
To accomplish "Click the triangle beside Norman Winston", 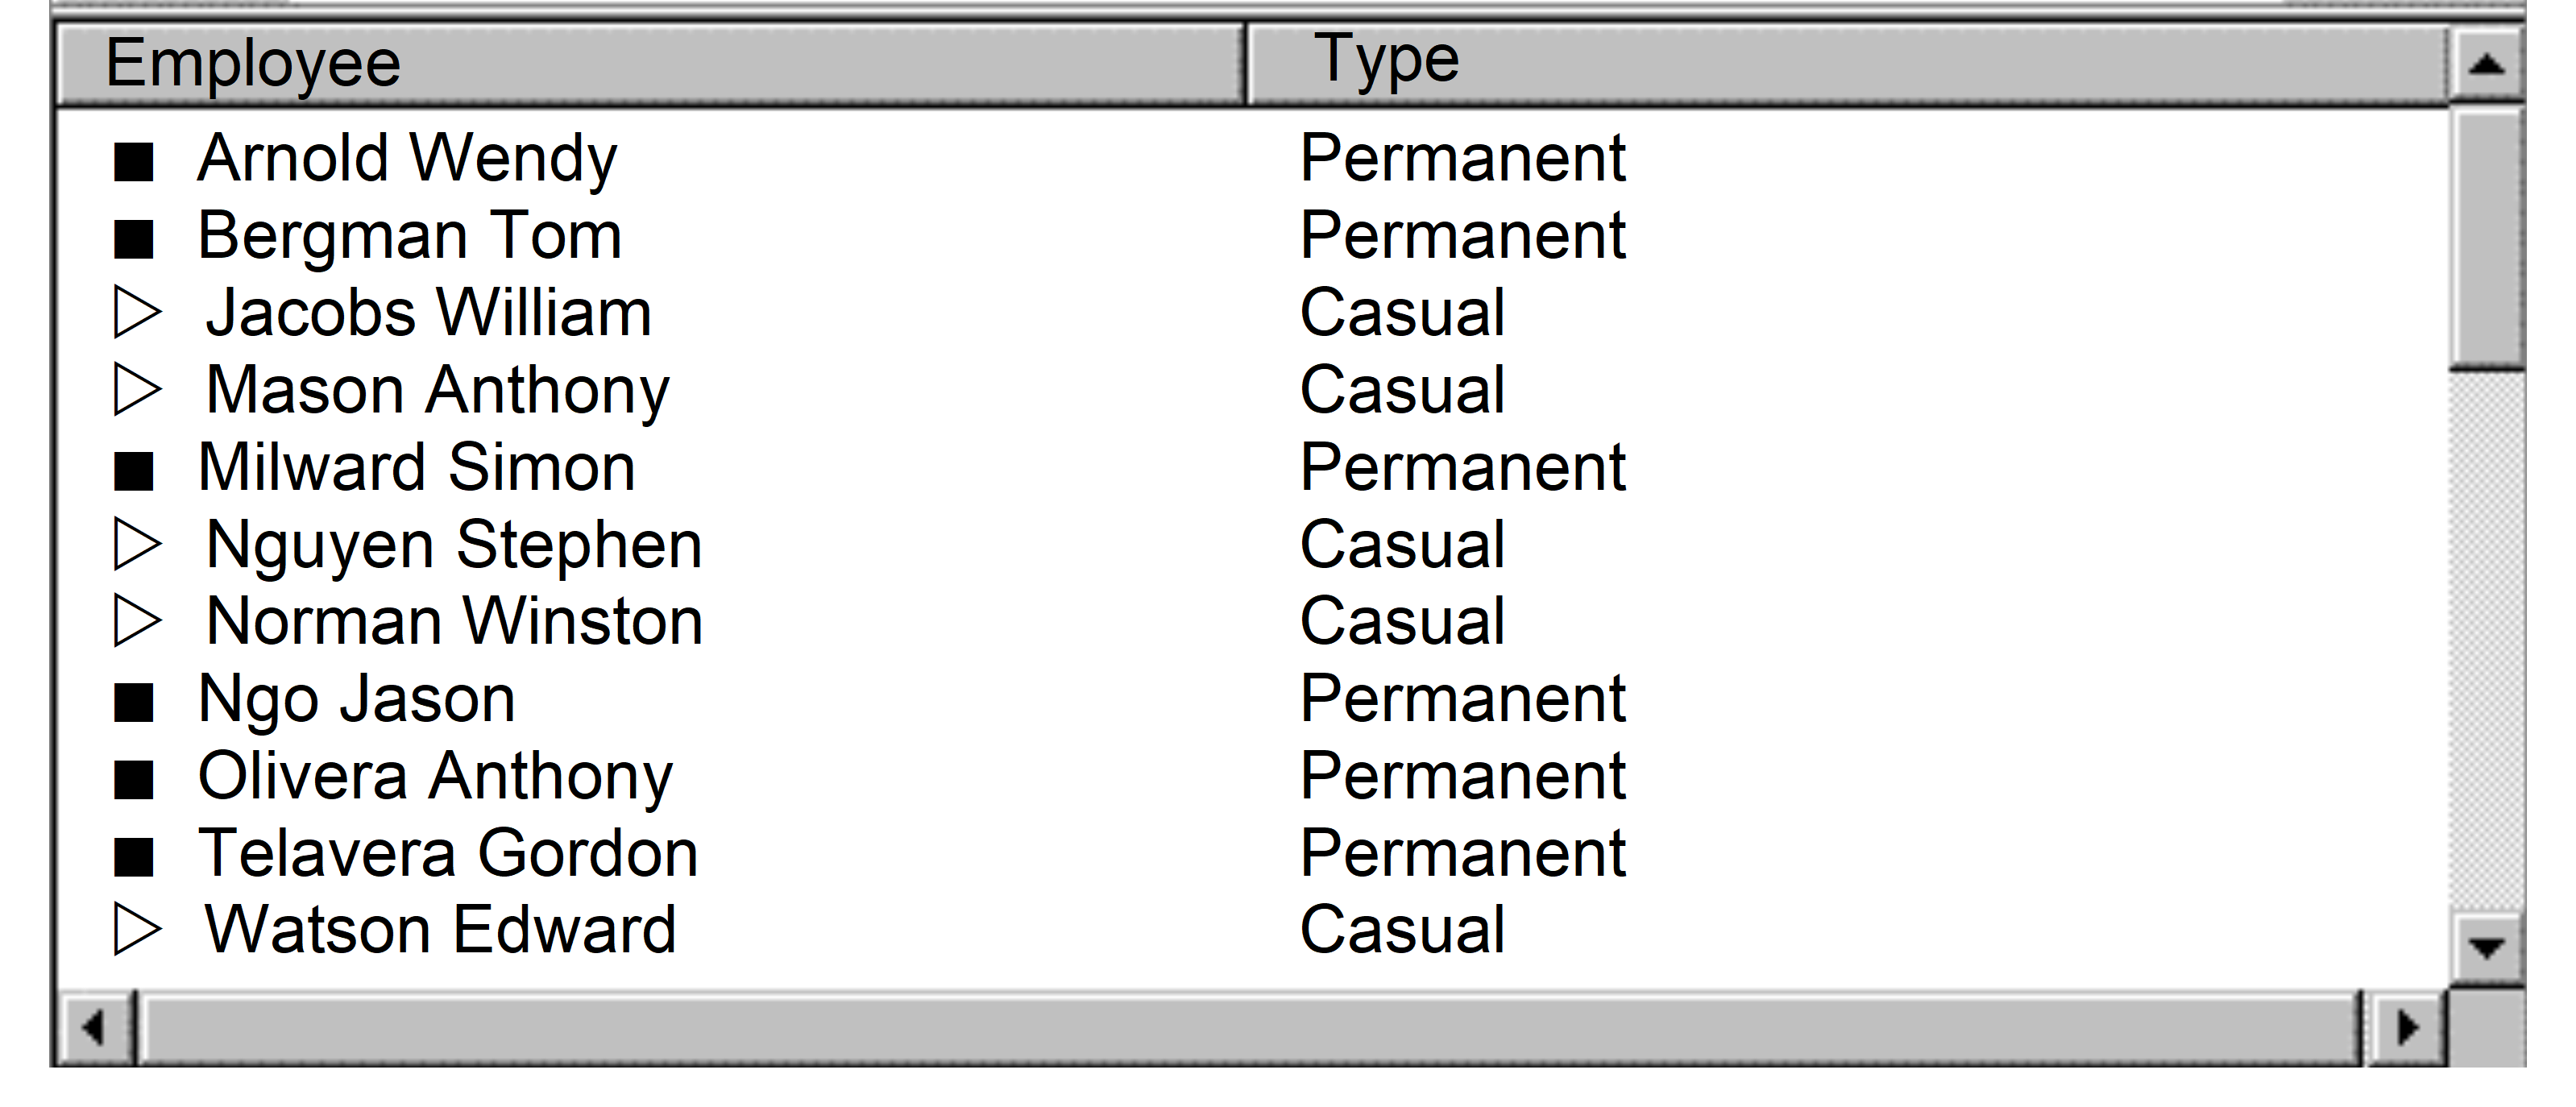I will coord(136,621).
